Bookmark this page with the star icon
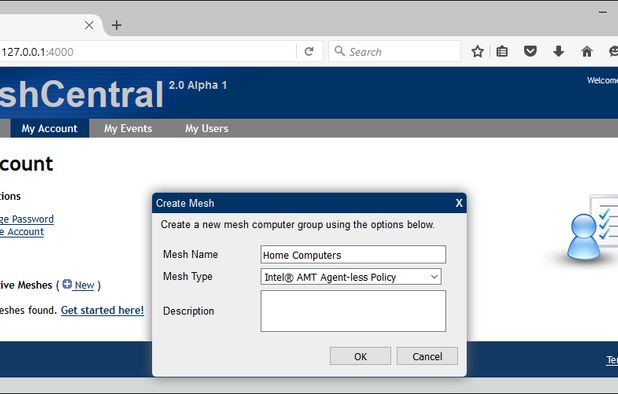618x394 pixels. (x=478, y=51)
